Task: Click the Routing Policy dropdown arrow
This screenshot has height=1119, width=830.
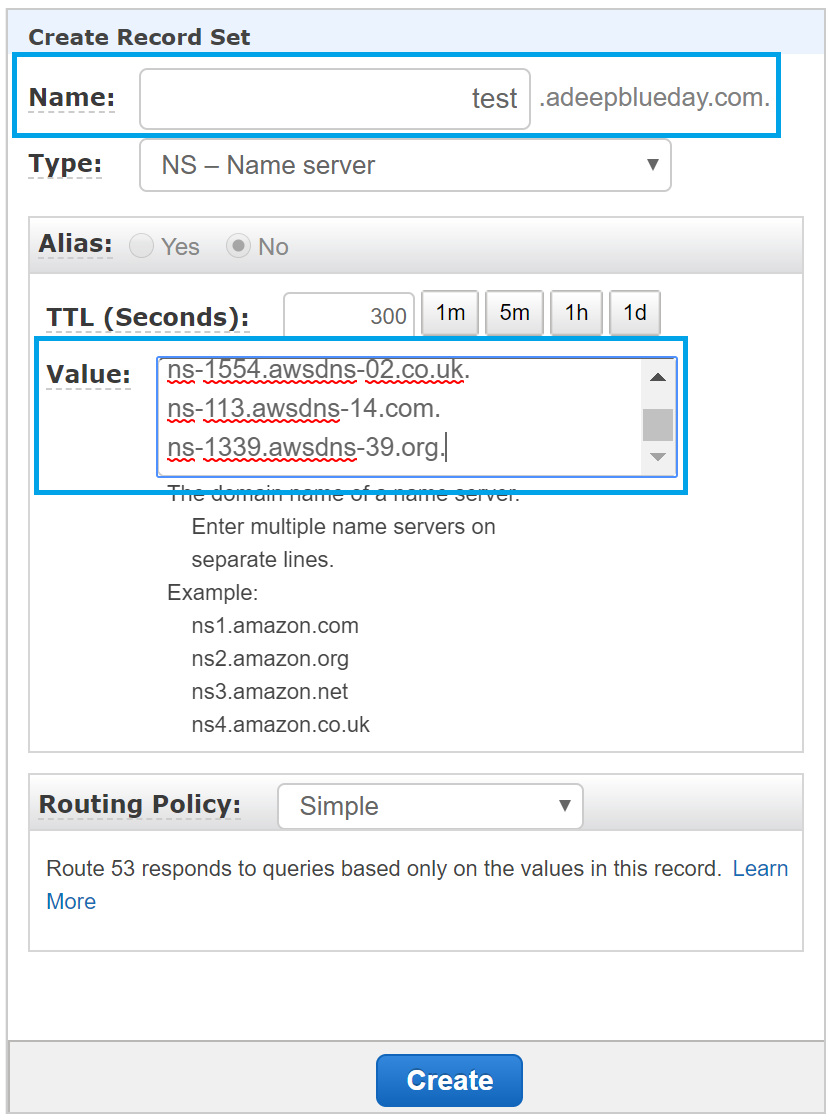Action: [565, 806]
